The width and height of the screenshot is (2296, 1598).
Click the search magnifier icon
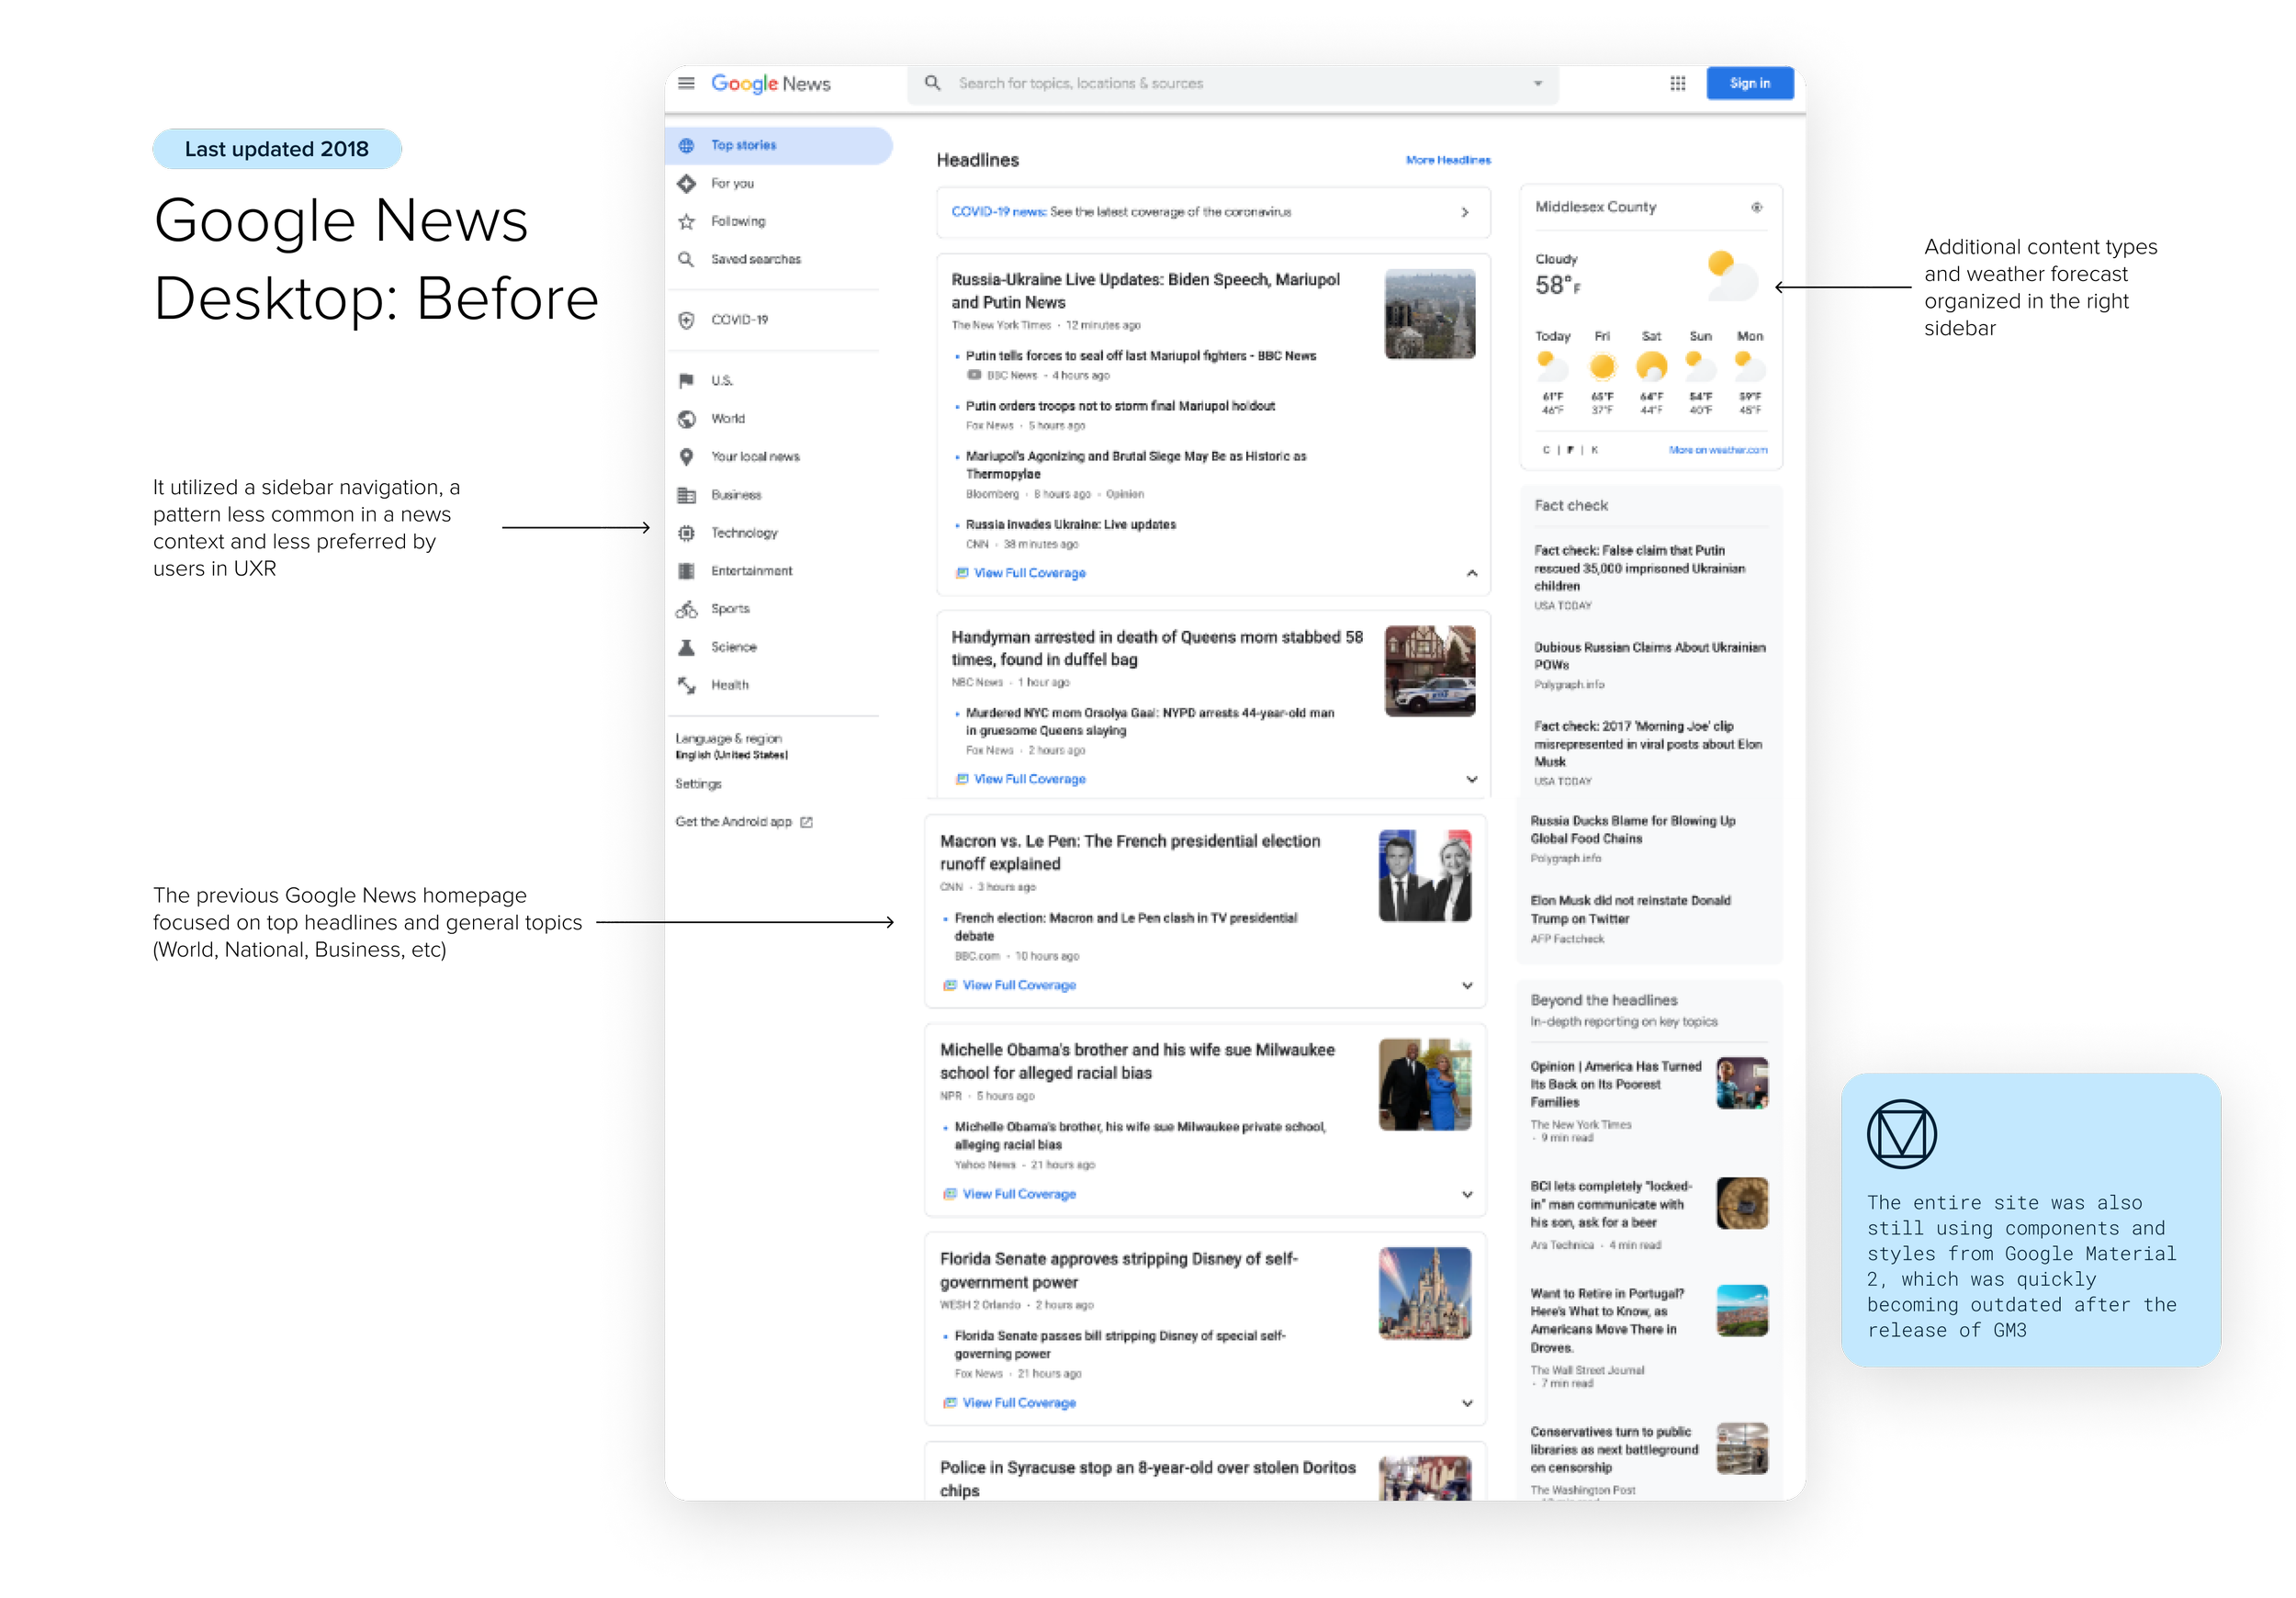[932, 83]
